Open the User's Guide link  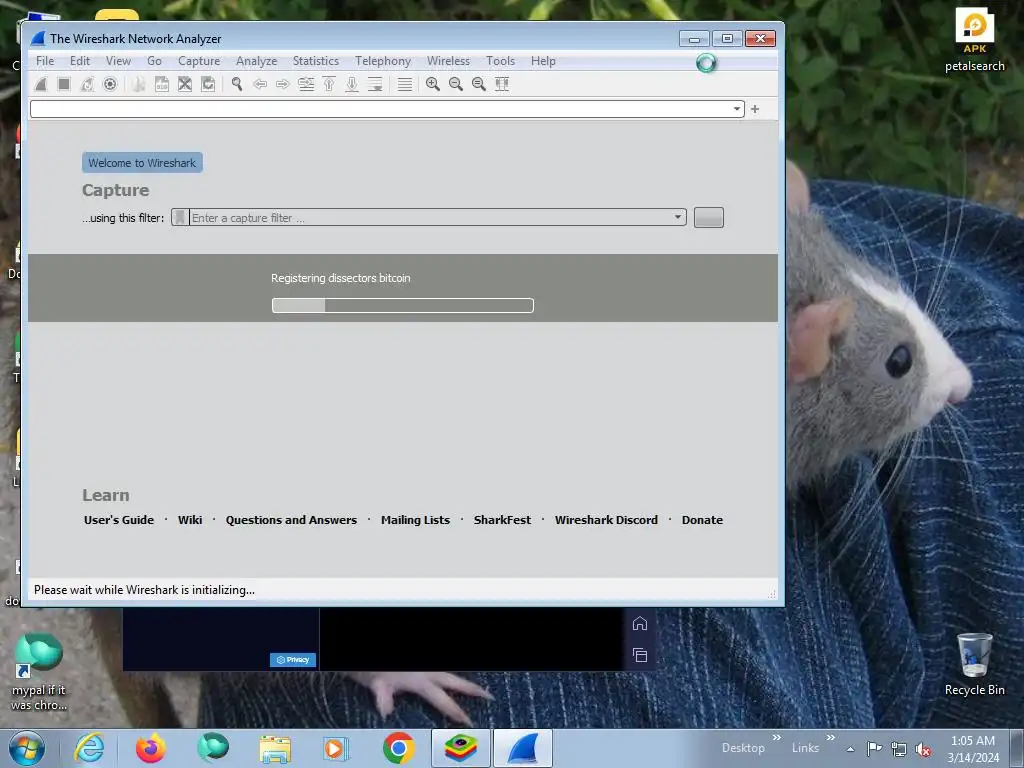click(119, 520)
